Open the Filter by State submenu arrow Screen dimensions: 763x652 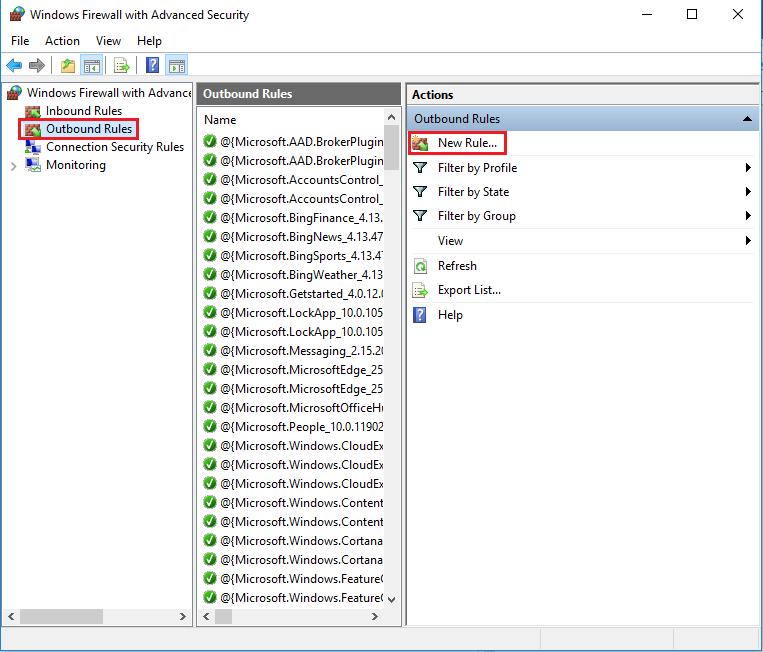click(x=748, y=192)
